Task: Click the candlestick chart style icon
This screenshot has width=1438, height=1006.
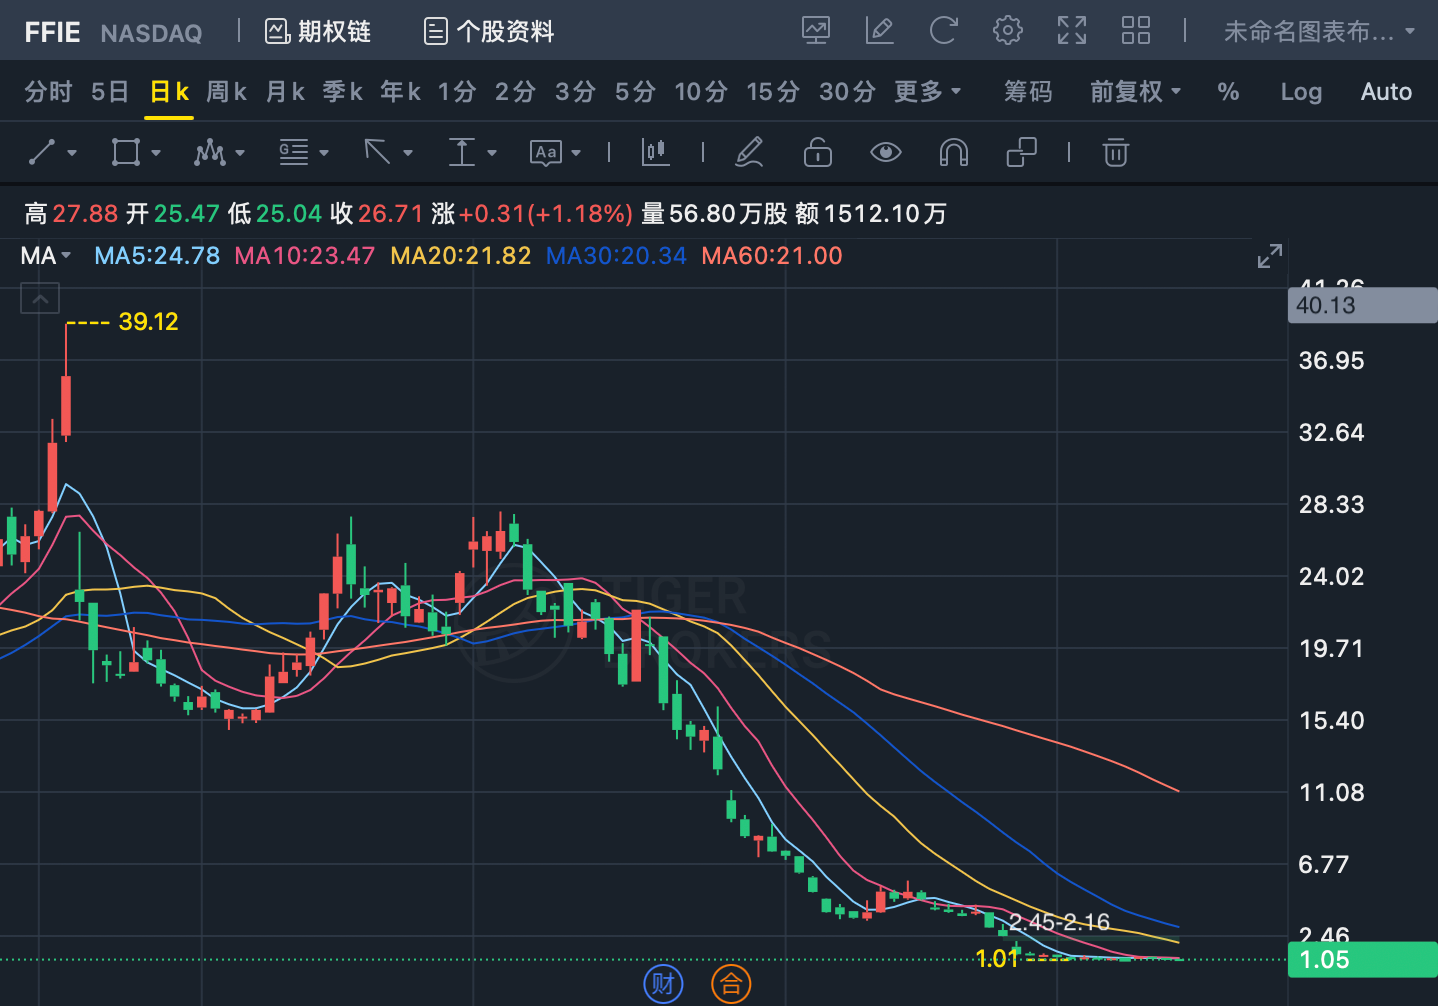Action: pos(655,152)
